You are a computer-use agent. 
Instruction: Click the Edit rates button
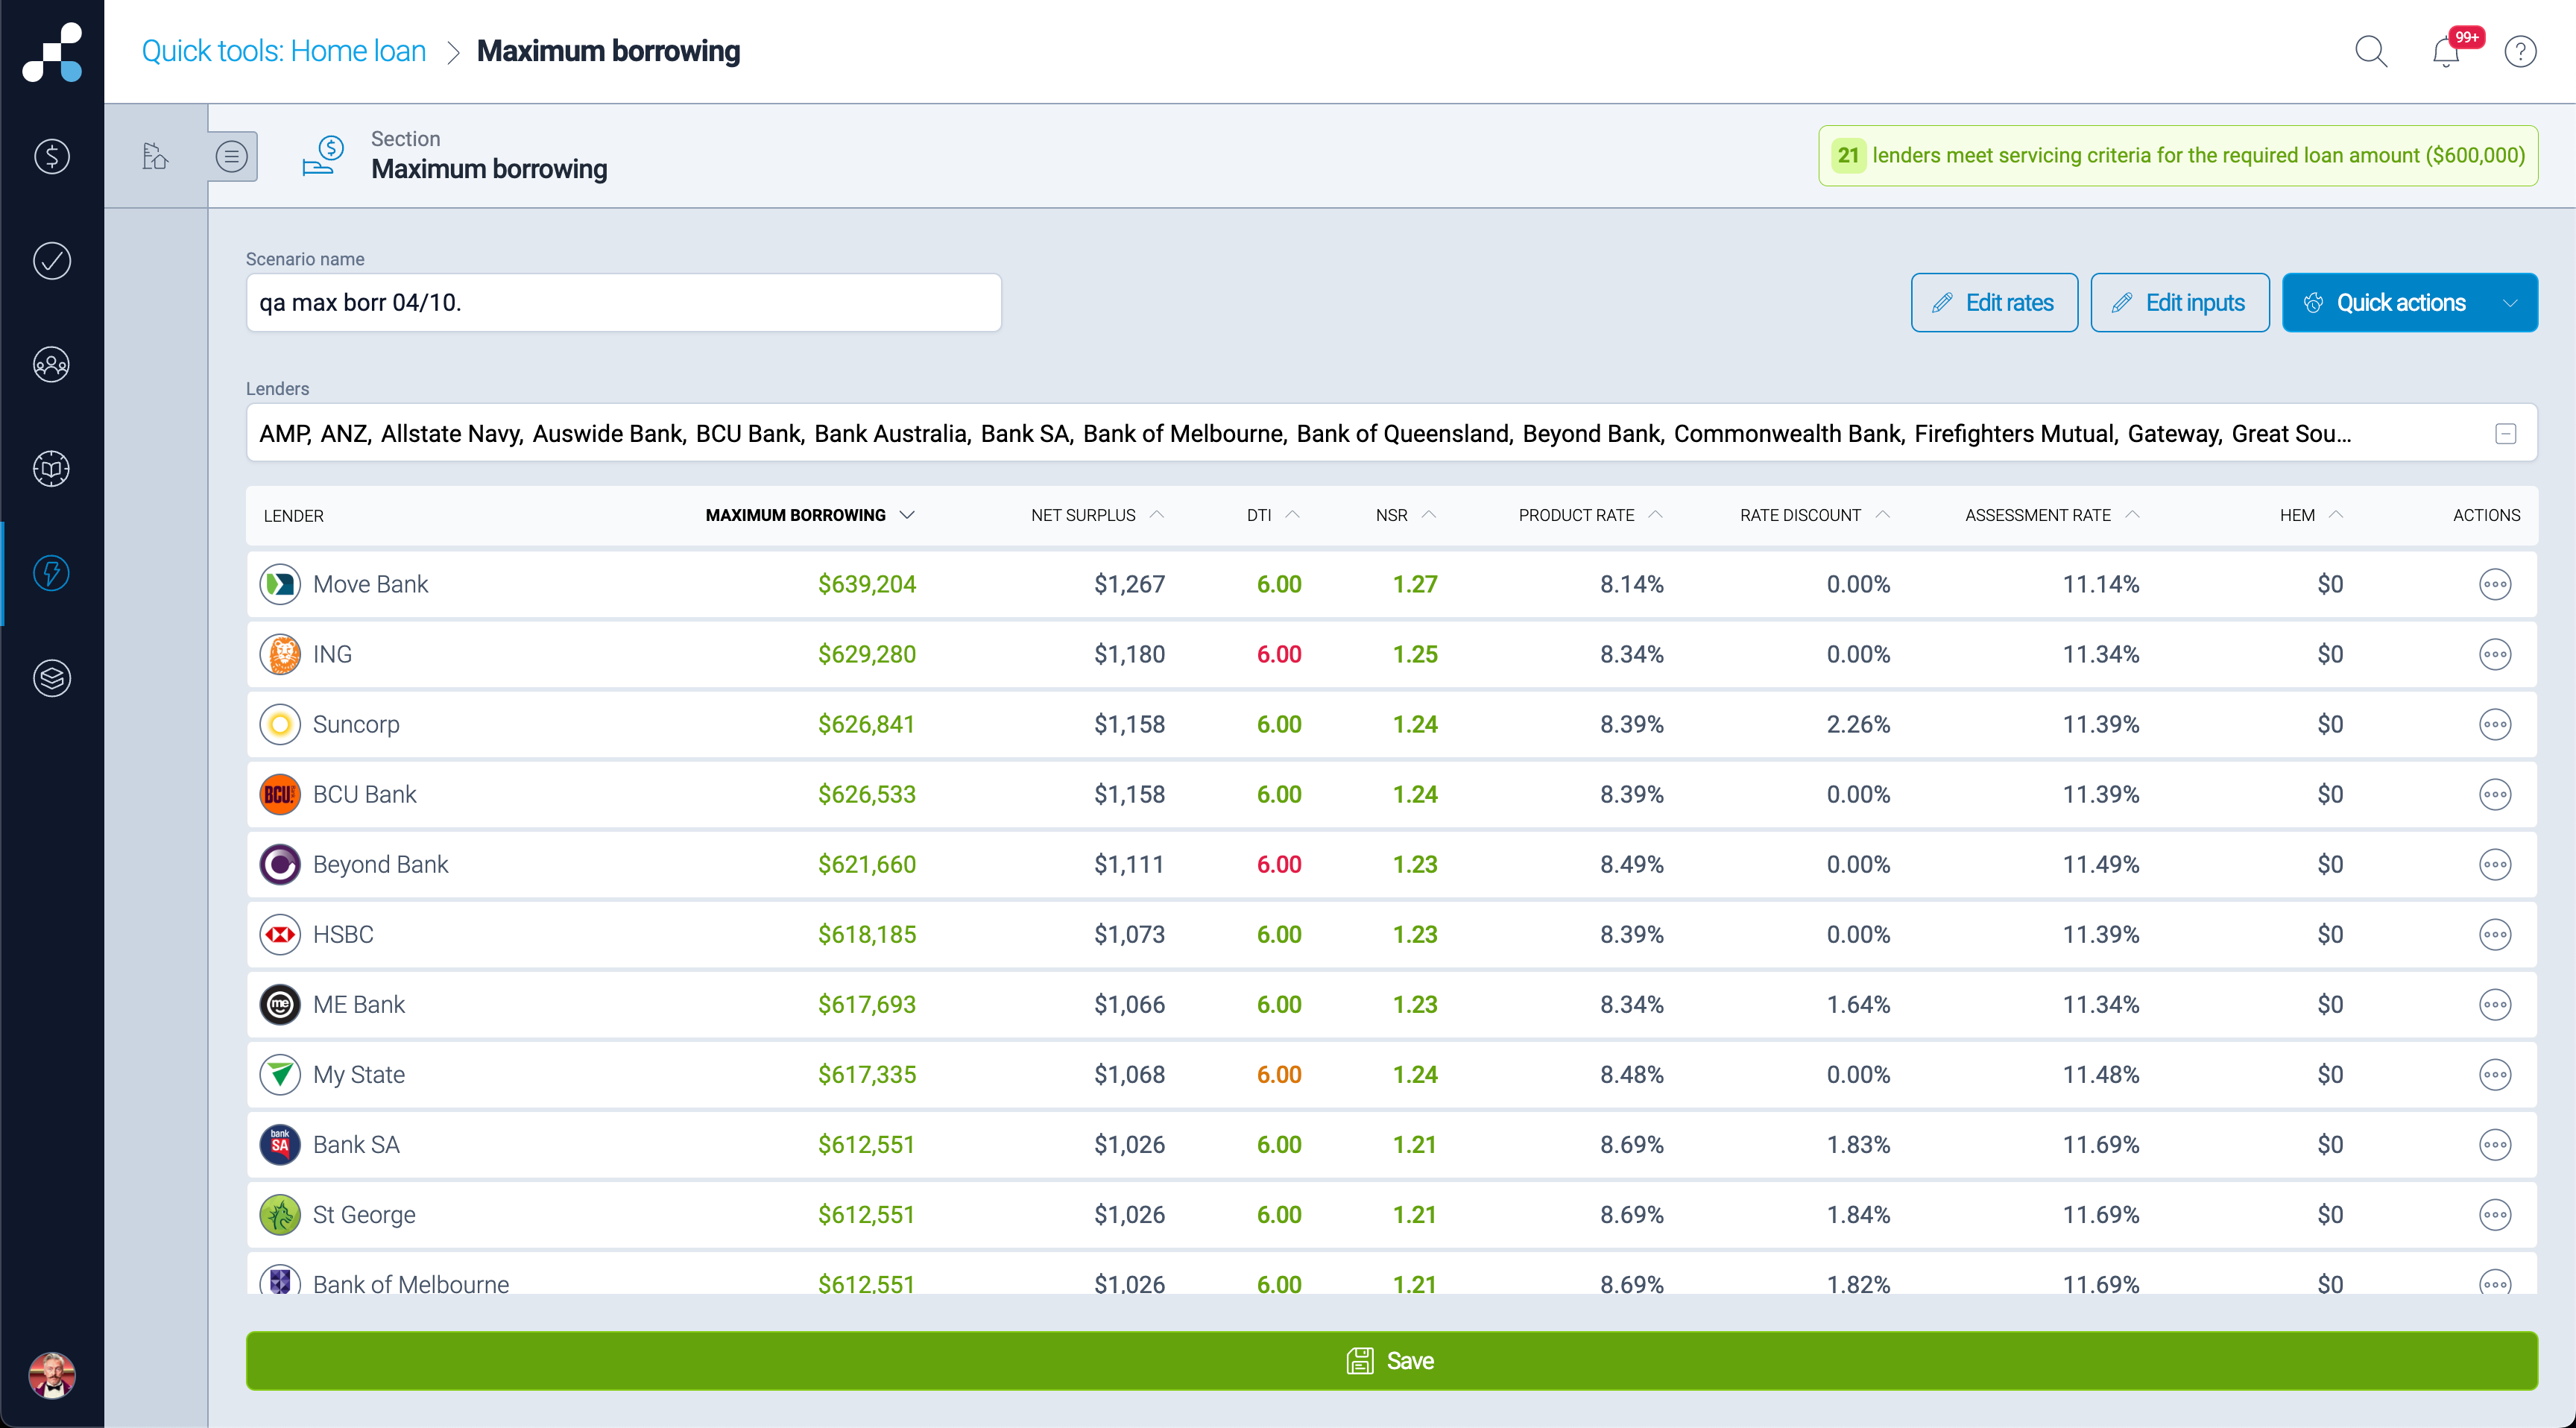click(1994, 302)
